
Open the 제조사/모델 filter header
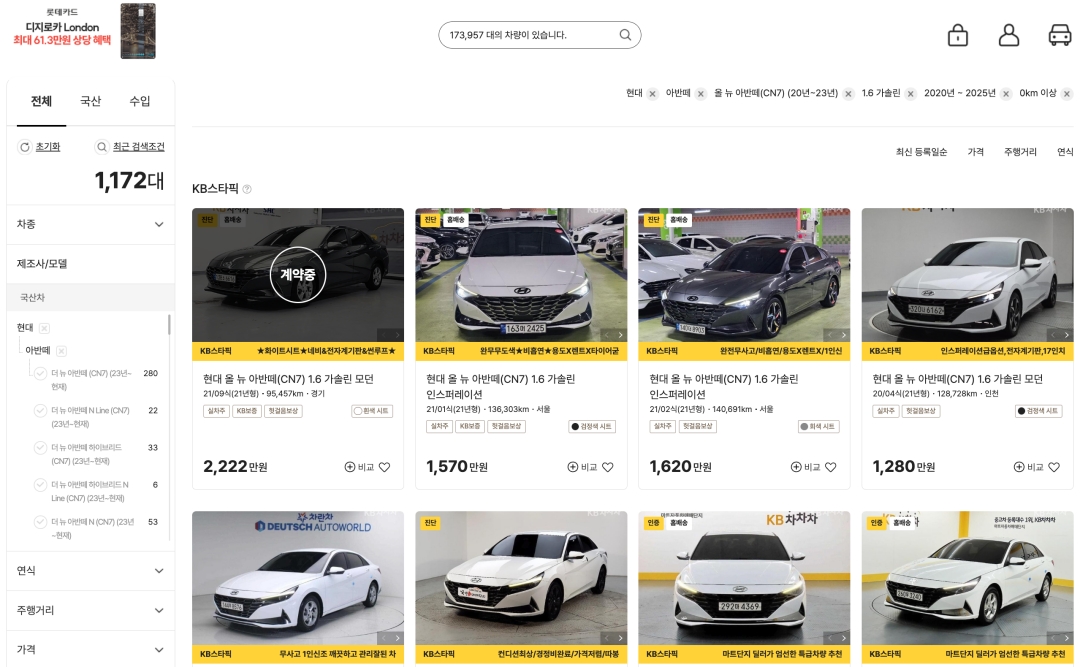pyautogui.click(x=90, y=264)
